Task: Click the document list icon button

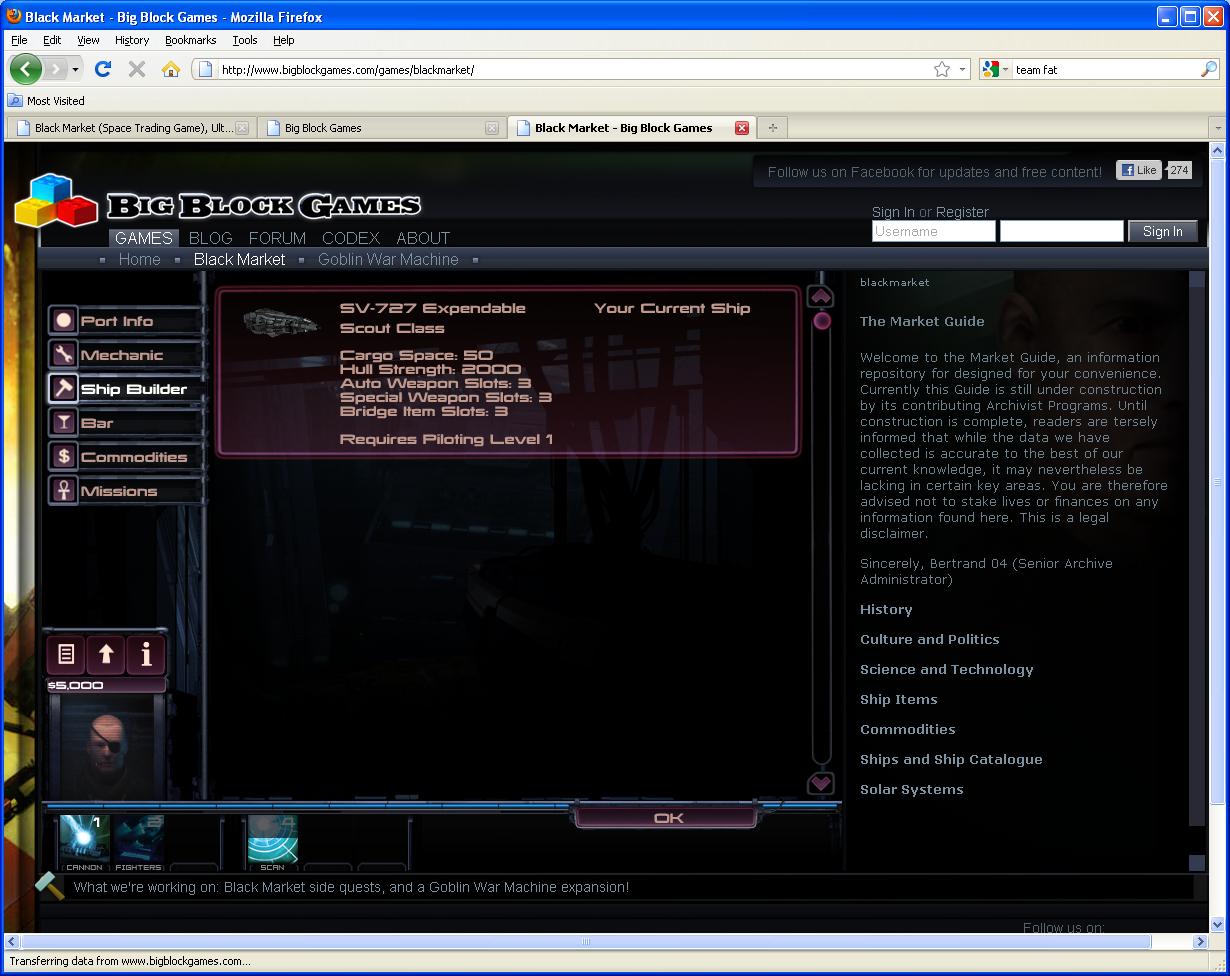Action: pos(66,655)
